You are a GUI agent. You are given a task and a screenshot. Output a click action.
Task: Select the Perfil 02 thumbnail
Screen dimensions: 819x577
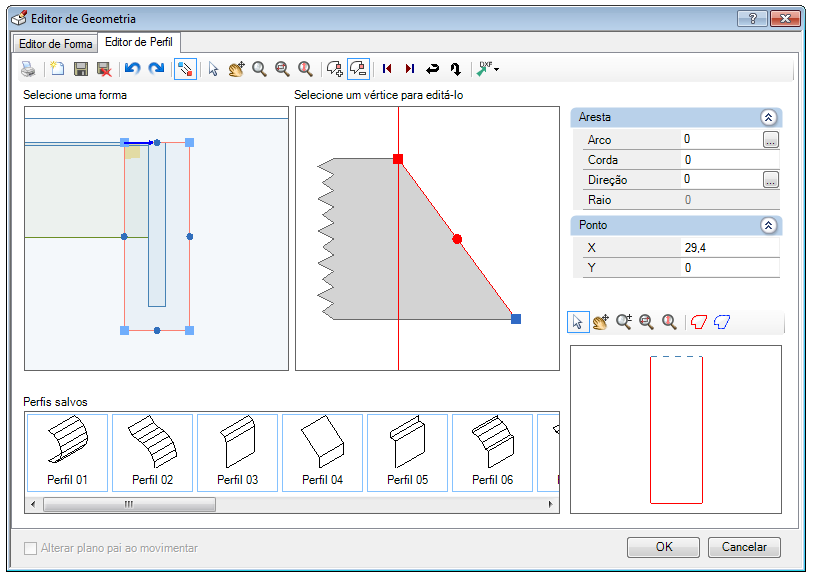point(153,453)
